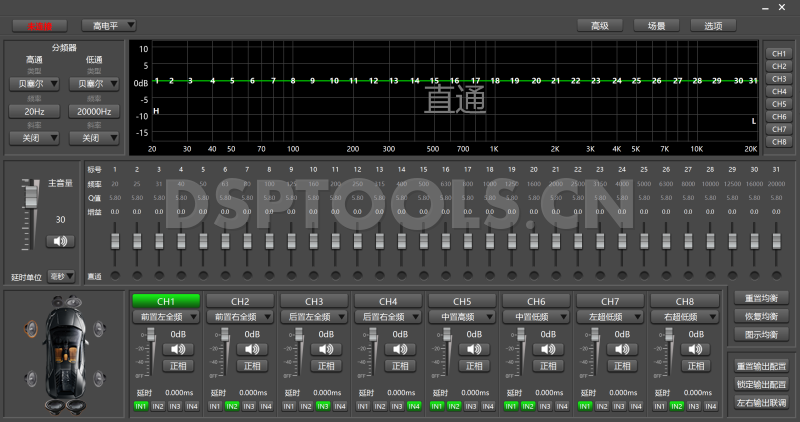The height and width of the screenshot is (422, 800).
Task: Toggle the CH2 speaker mute icon
Action: [x=254, y=349]
